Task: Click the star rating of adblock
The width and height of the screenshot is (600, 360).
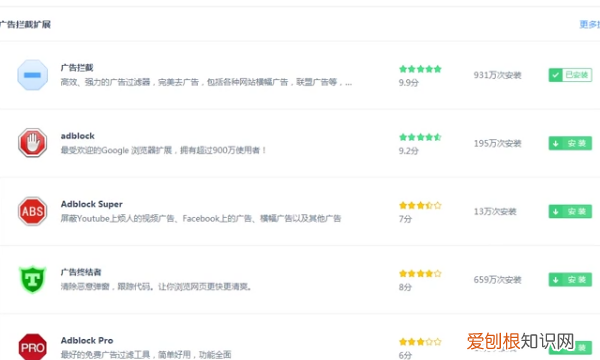Action: click(420, 137)
